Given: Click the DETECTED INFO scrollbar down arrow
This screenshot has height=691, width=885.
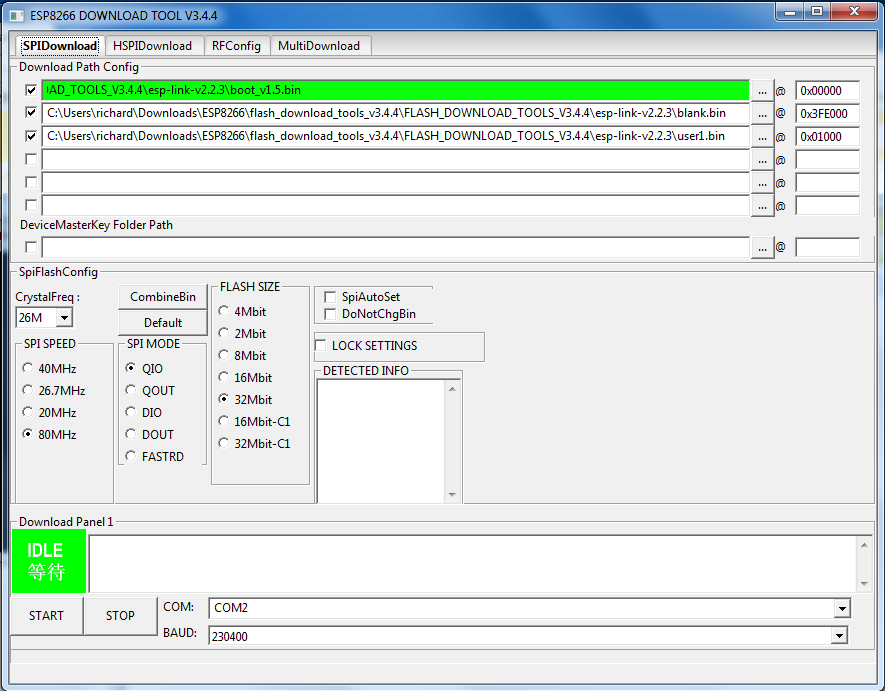Looking at the screenshot, I should point(452,495).
